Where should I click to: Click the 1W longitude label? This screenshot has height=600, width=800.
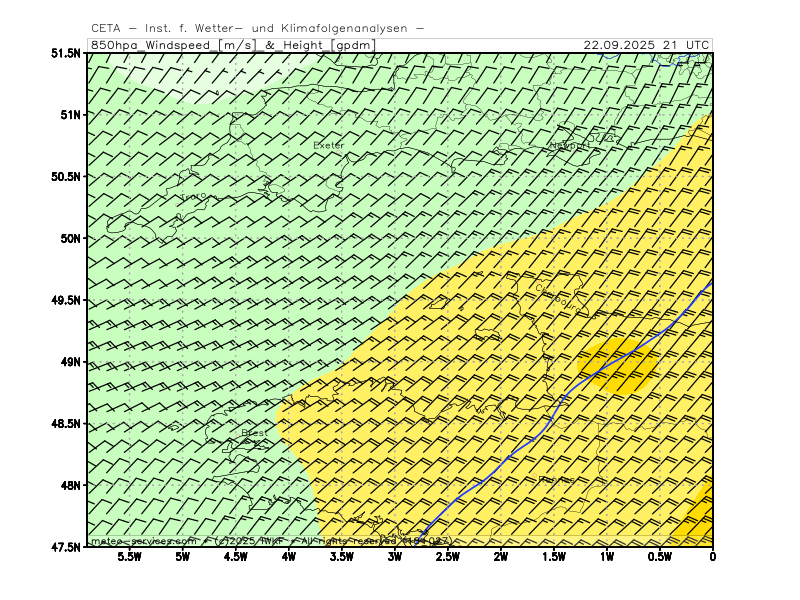point(607,557)
